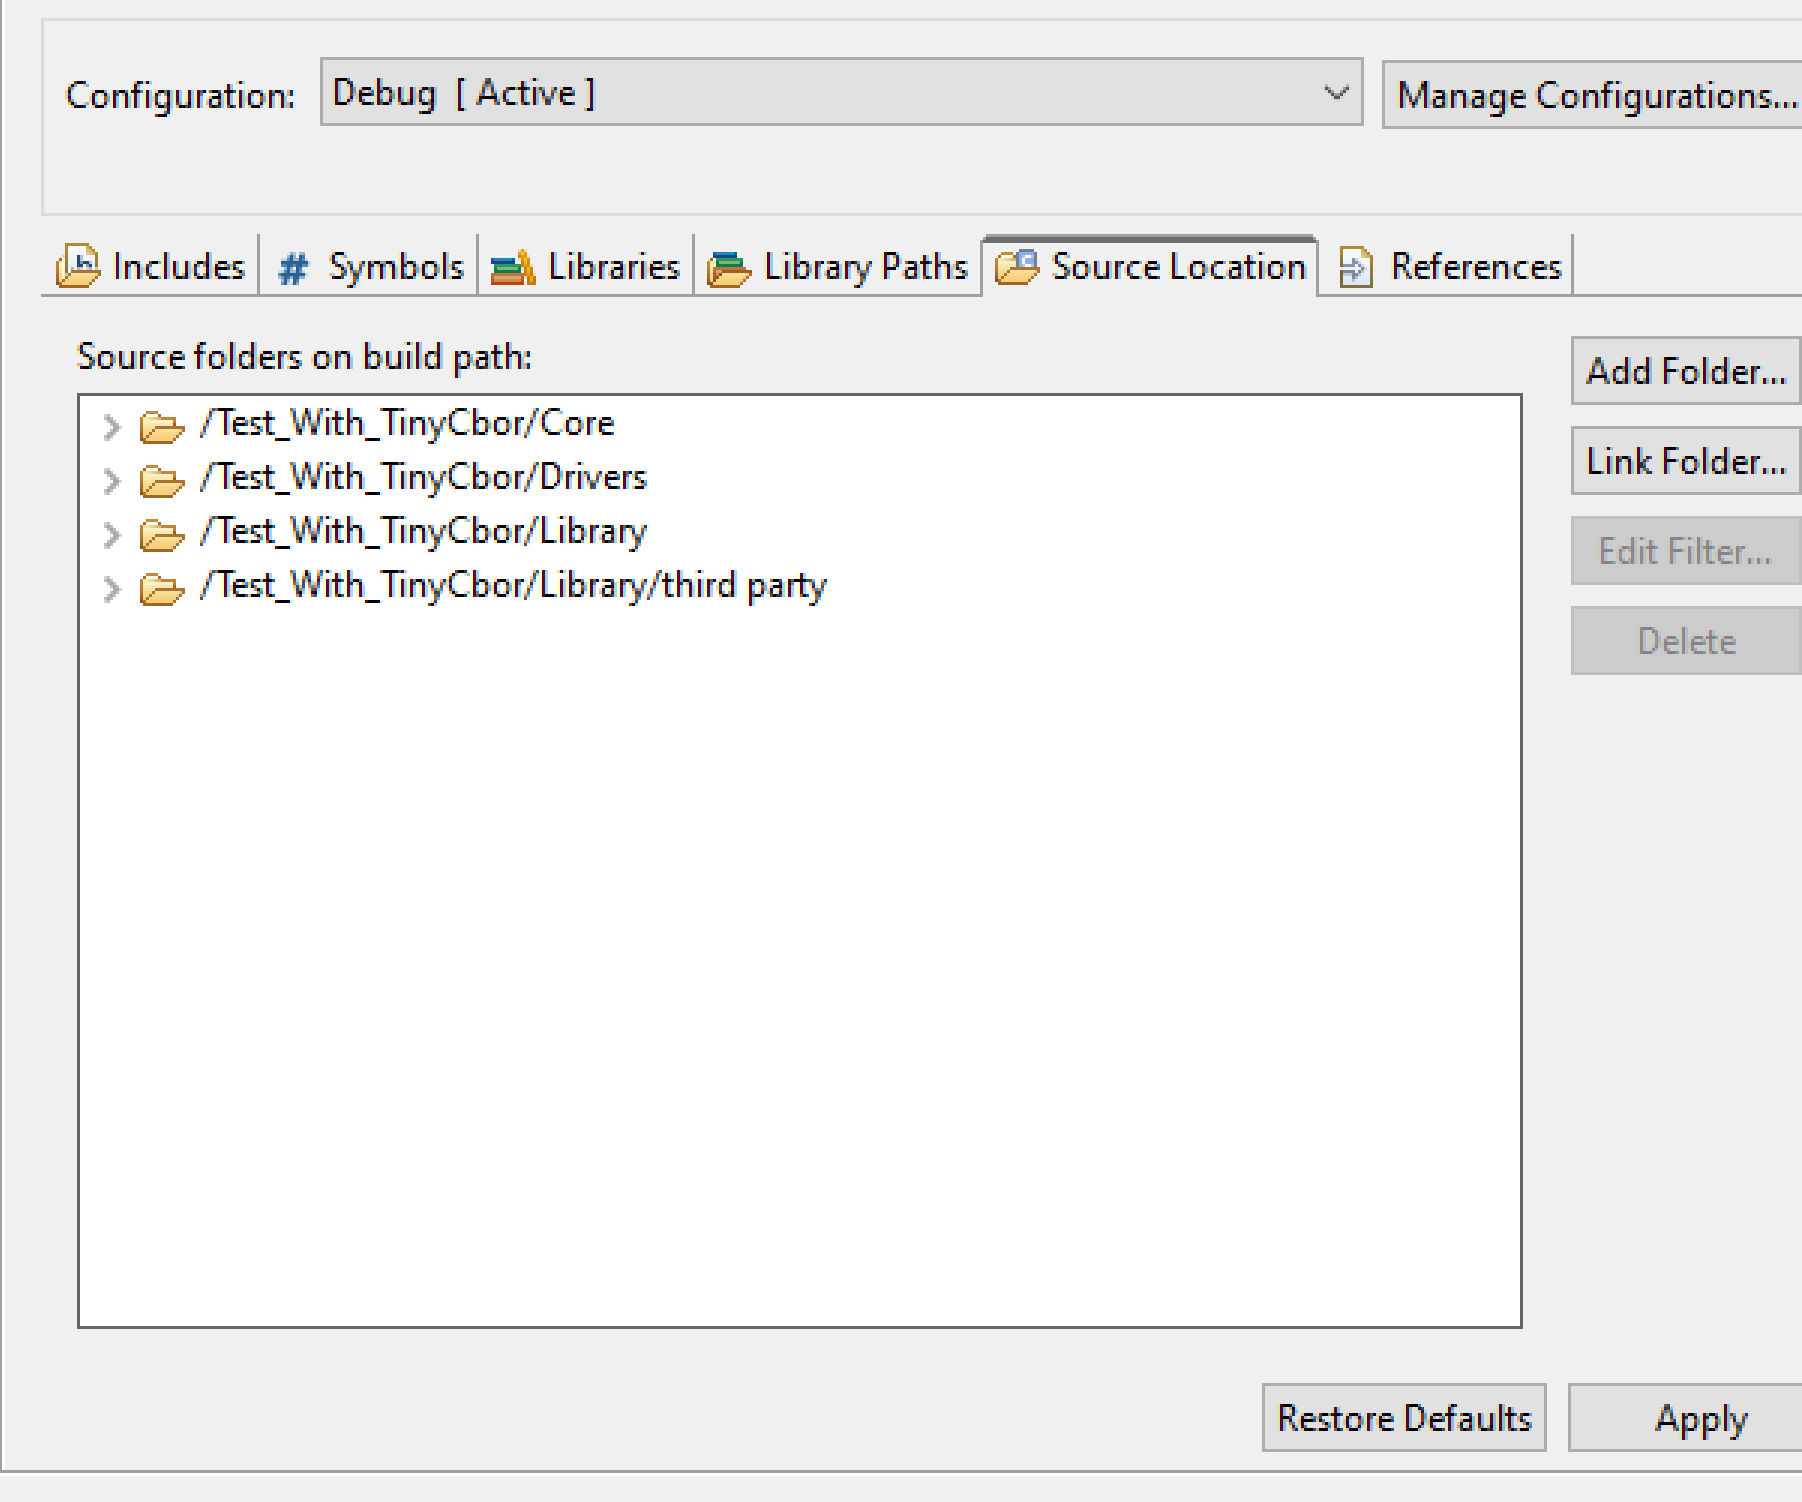The width and height of the screenshot is (1802, 1502).
Task: Click the Symbols hash icon
Action: [293, 266]
